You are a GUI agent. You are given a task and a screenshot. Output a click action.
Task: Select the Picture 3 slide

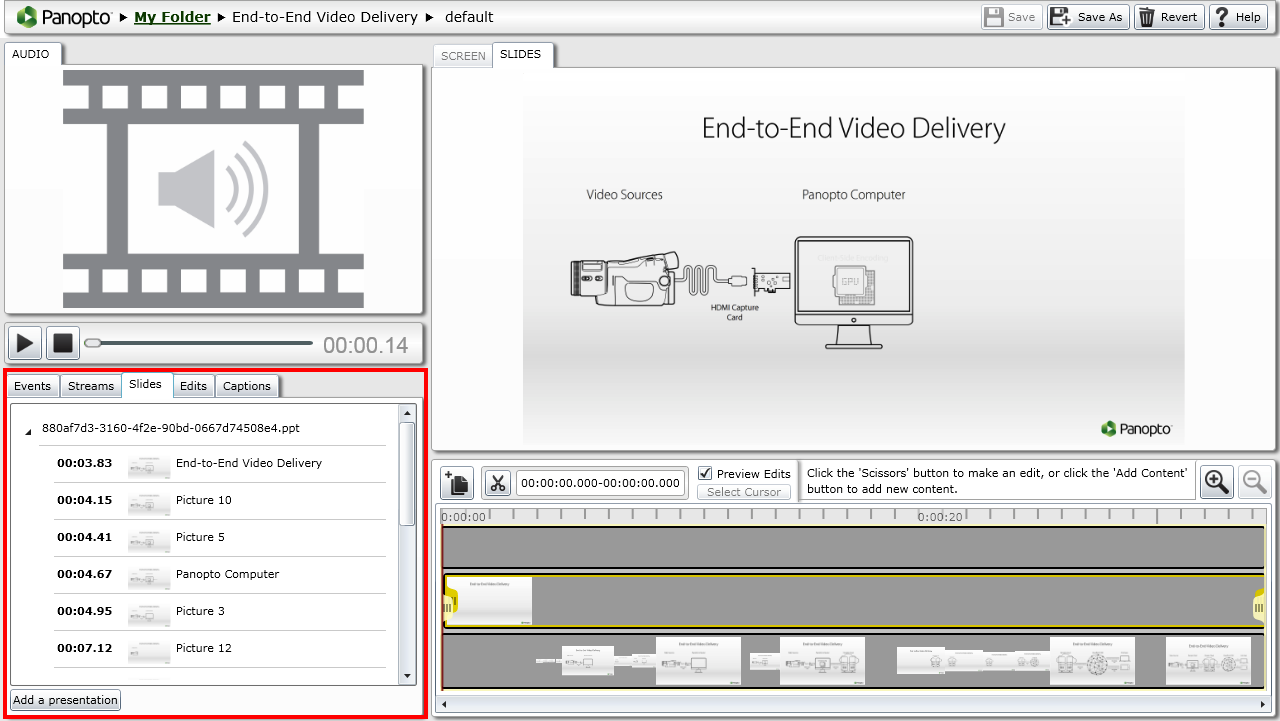point(220,611)
